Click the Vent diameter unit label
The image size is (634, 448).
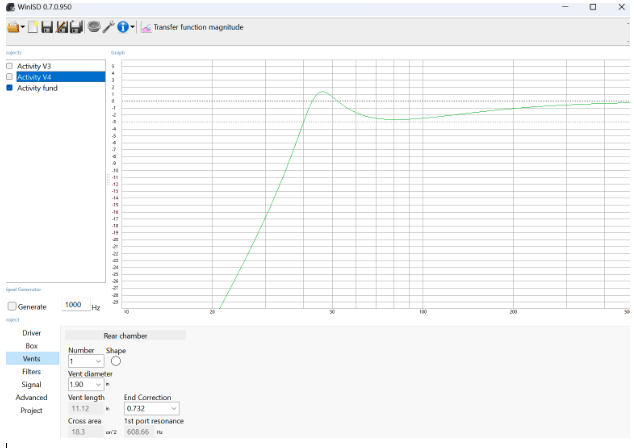(x=108, y=385)
